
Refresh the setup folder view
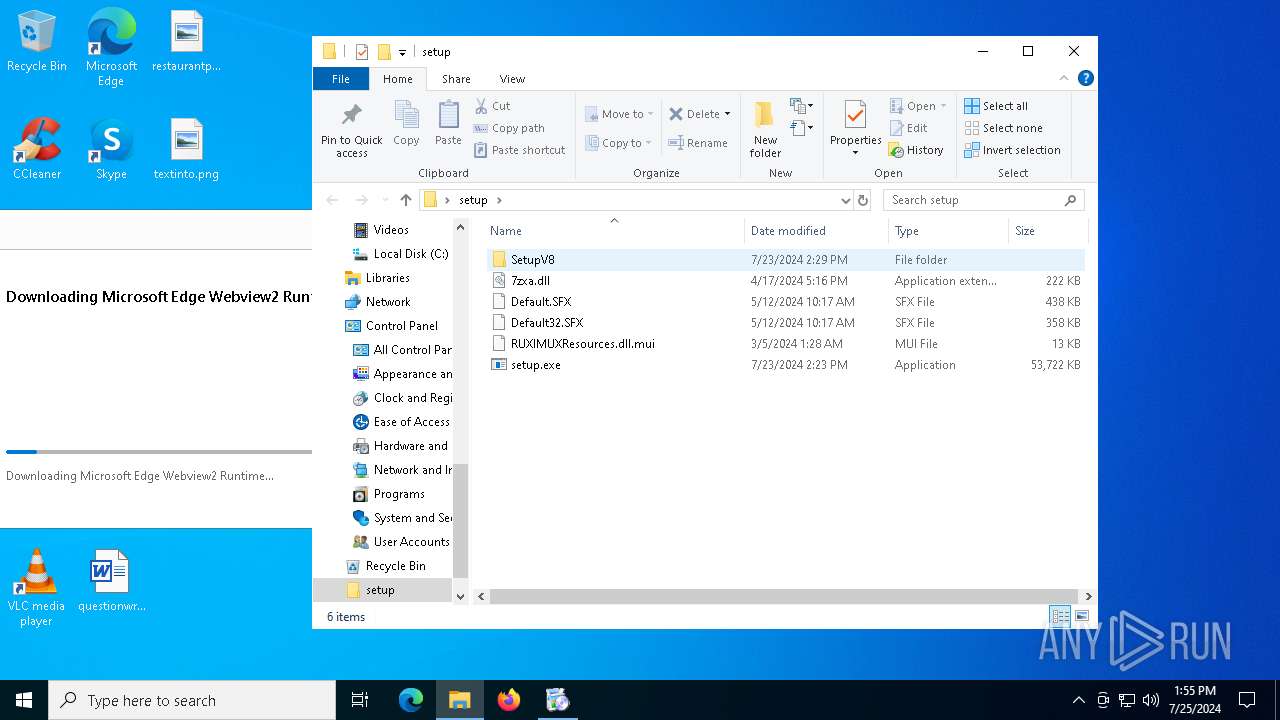(x=863, y=200)
